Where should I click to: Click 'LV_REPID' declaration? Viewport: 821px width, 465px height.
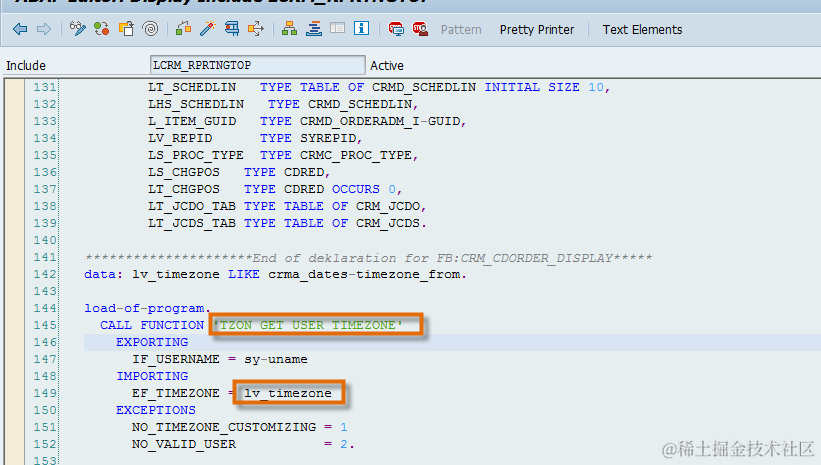pyautogui.click(x=180, y=138)
